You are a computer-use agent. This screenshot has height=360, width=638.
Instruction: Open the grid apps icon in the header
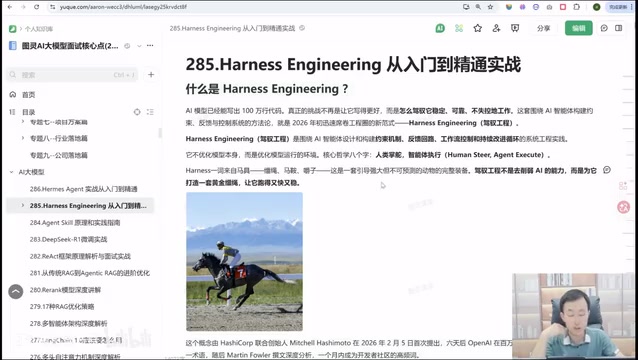(459, 28)
